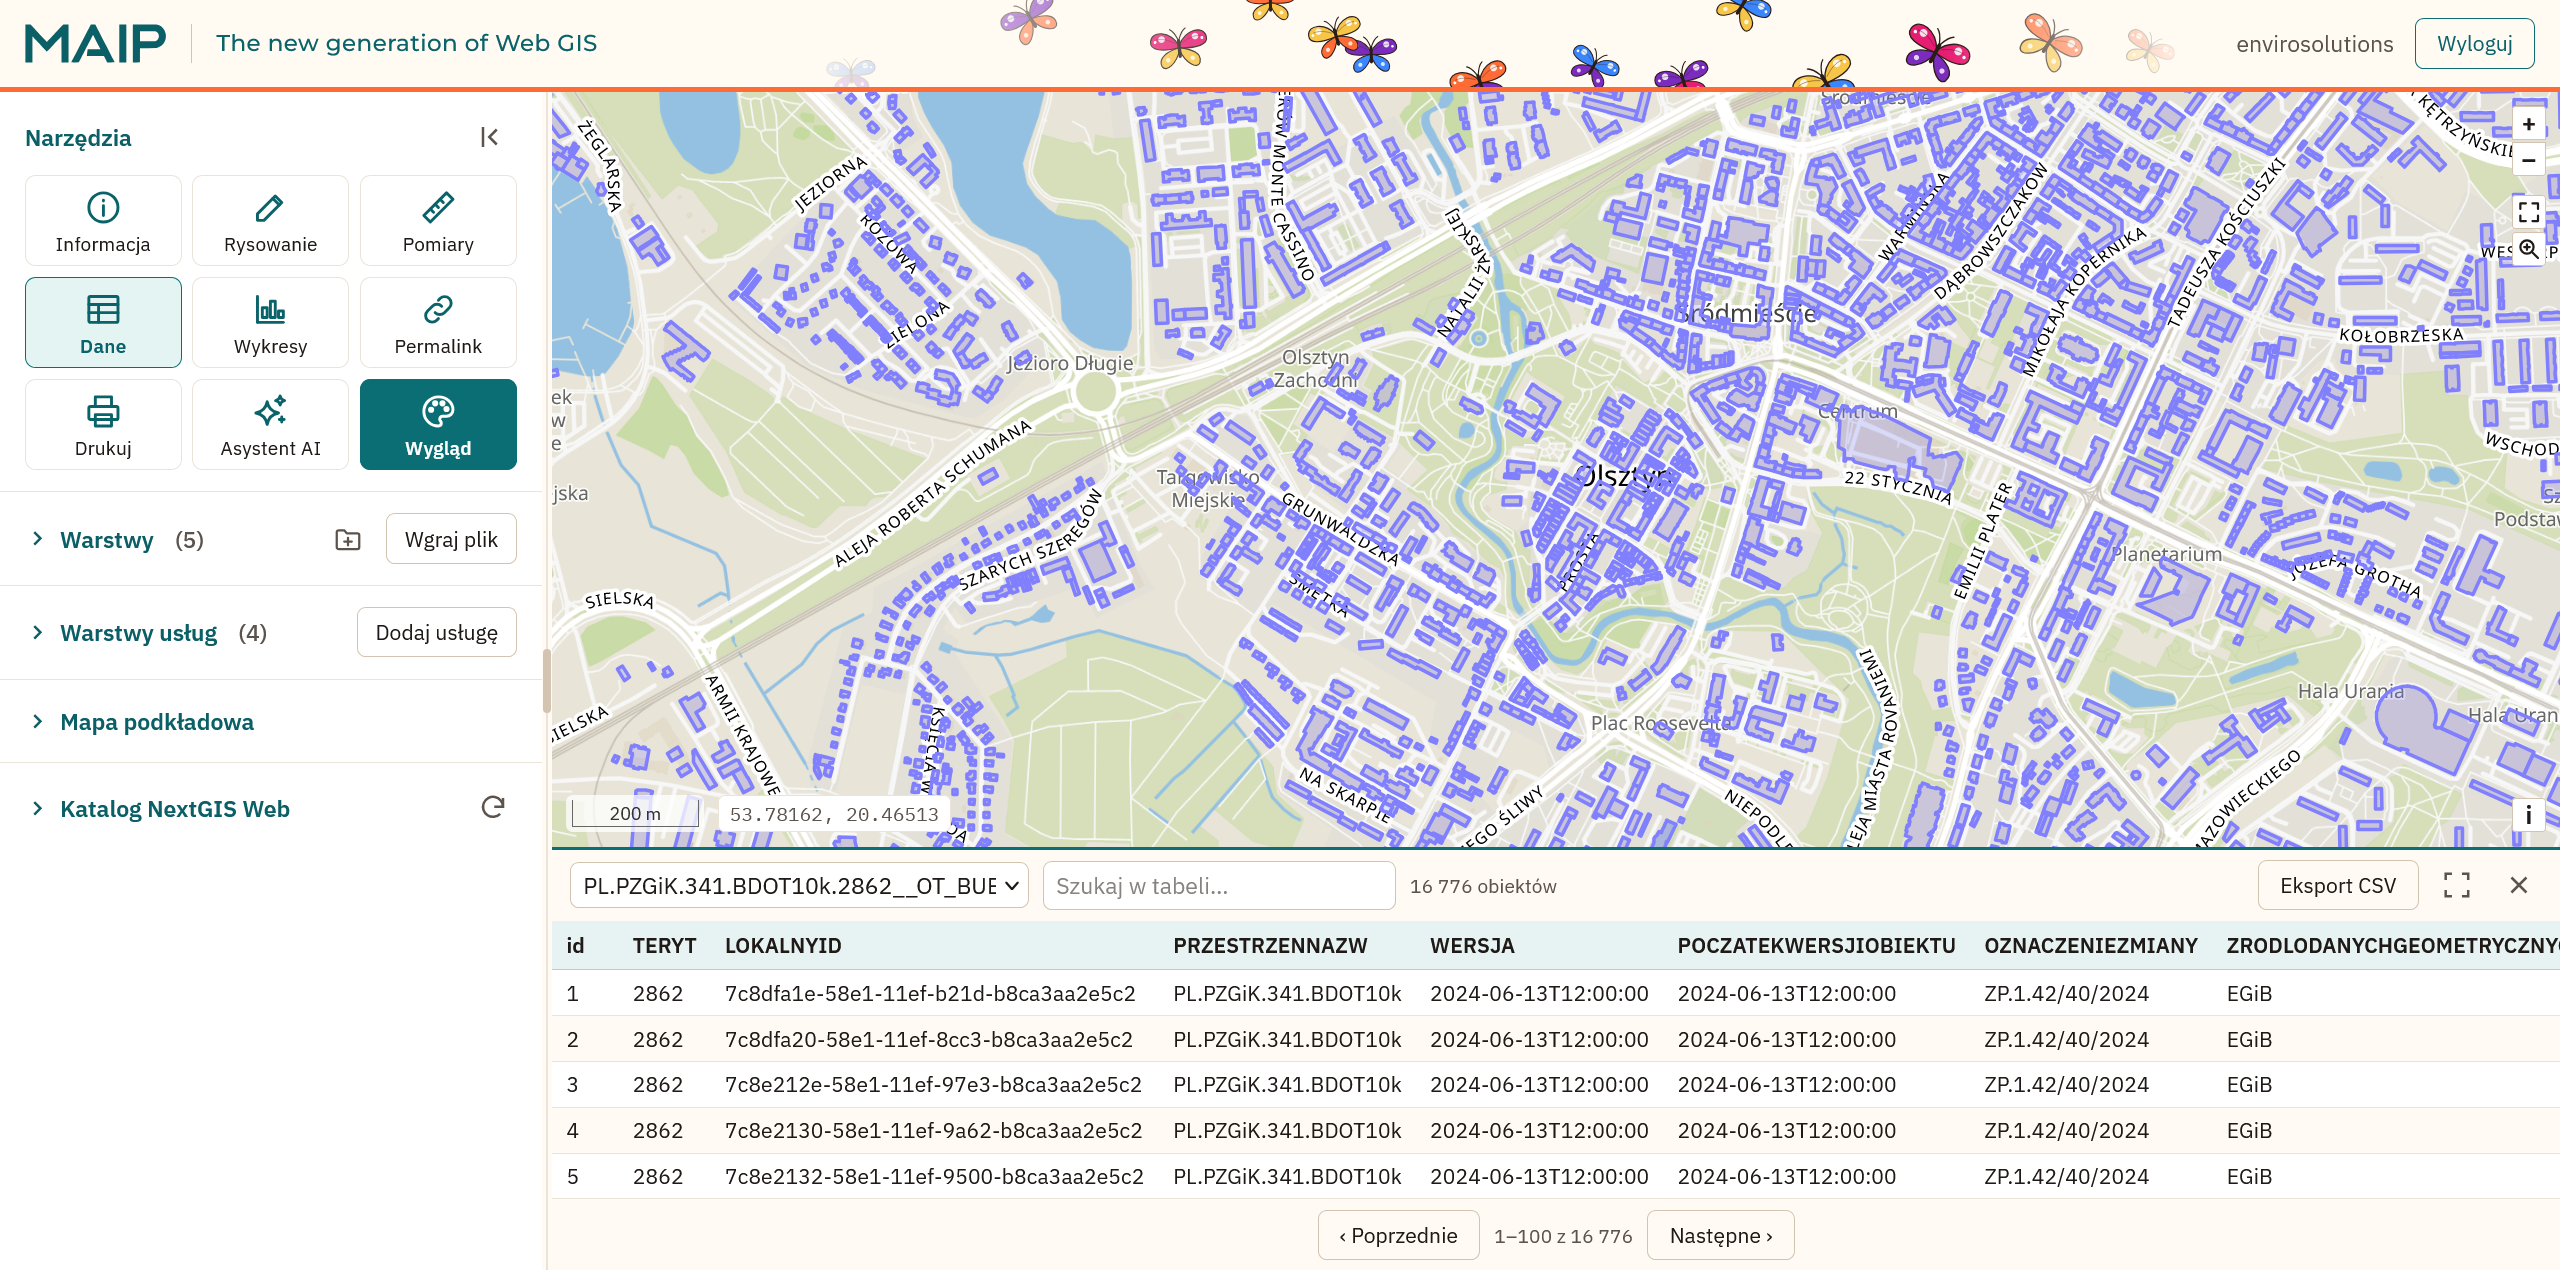Open the Wykresy charts tool
The width and height of the screenshot is (2560, 1270).
[270, 323]
